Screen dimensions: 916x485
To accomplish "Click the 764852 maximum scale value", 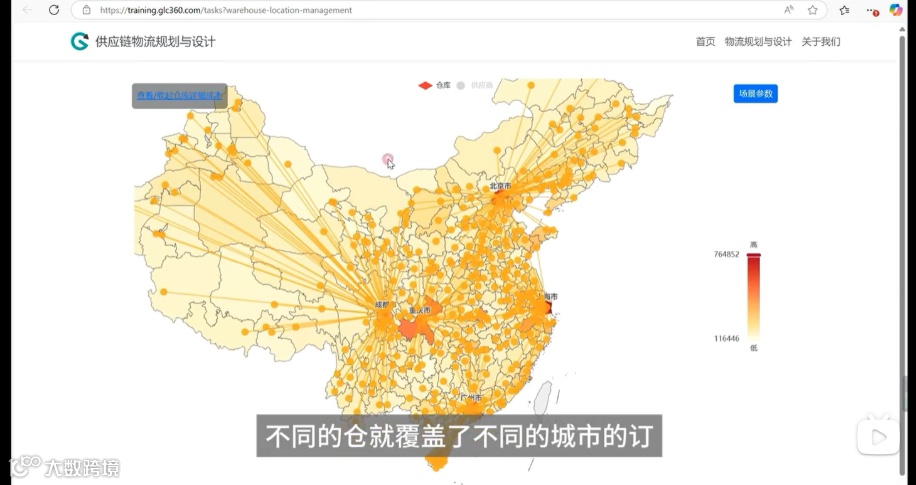I will pyautogui.click(x=726, y=254).
